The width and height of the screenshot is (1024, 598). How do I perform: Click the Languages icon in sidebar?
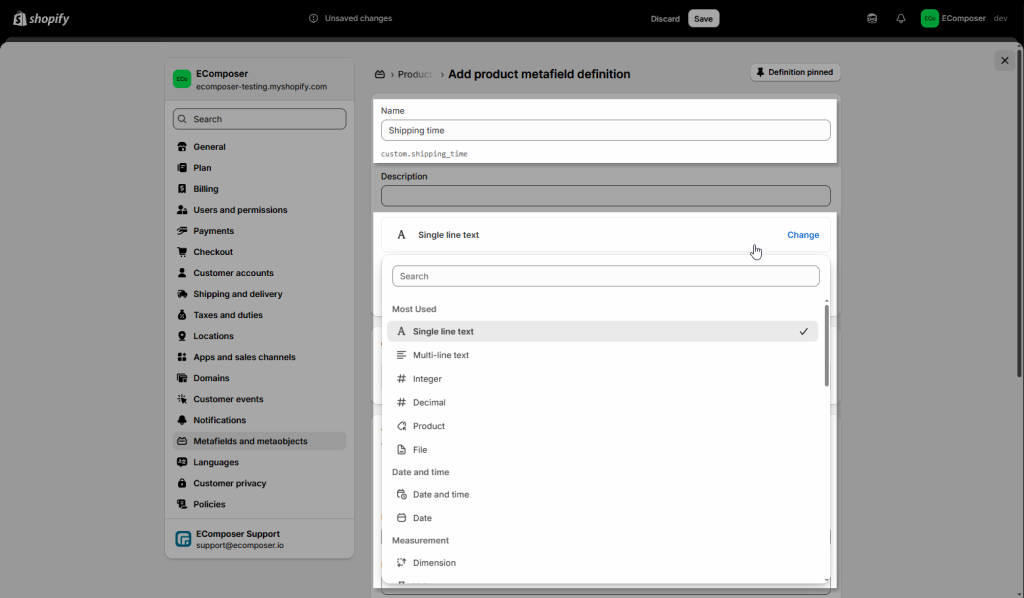point(182,462)
